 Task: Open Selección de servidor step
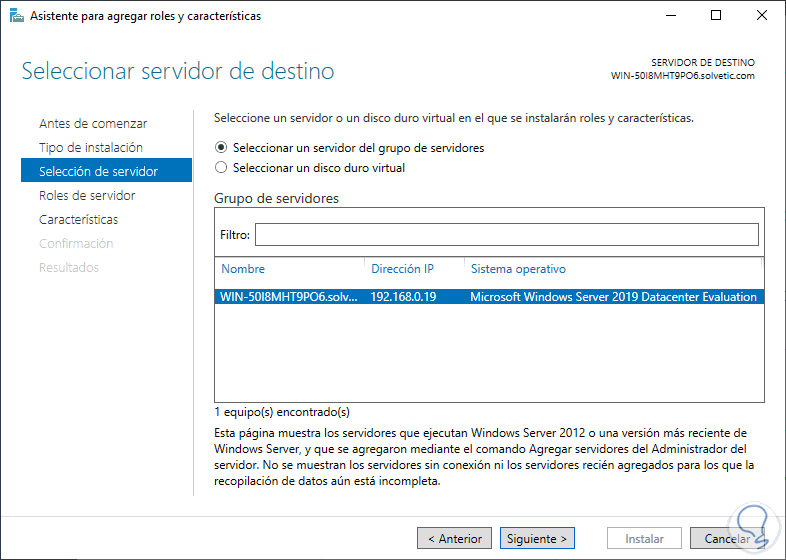tap(98, 172)
